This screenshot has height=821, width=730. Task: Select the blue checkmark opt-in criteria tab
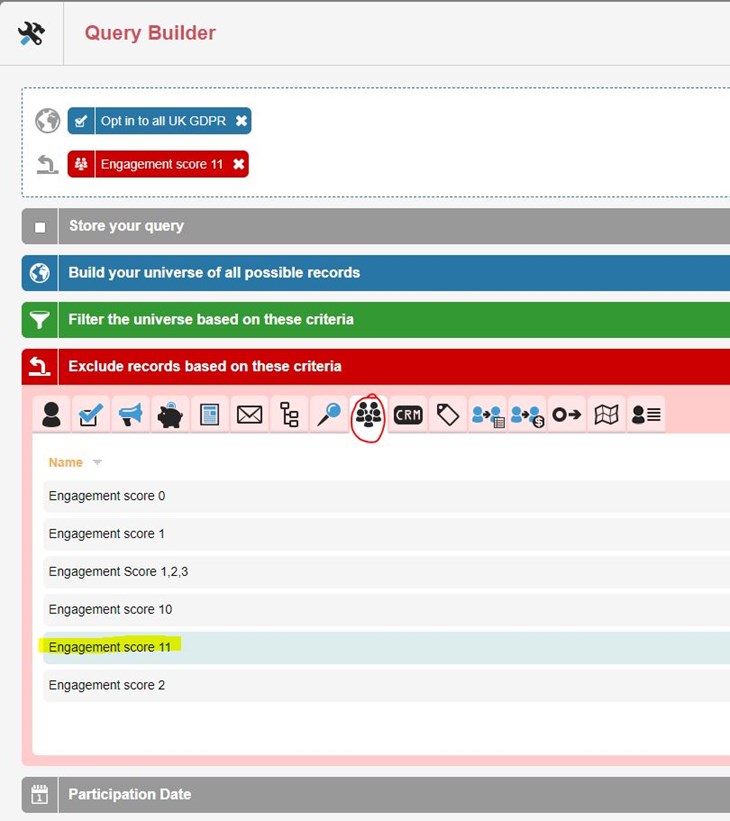(91, 415)
